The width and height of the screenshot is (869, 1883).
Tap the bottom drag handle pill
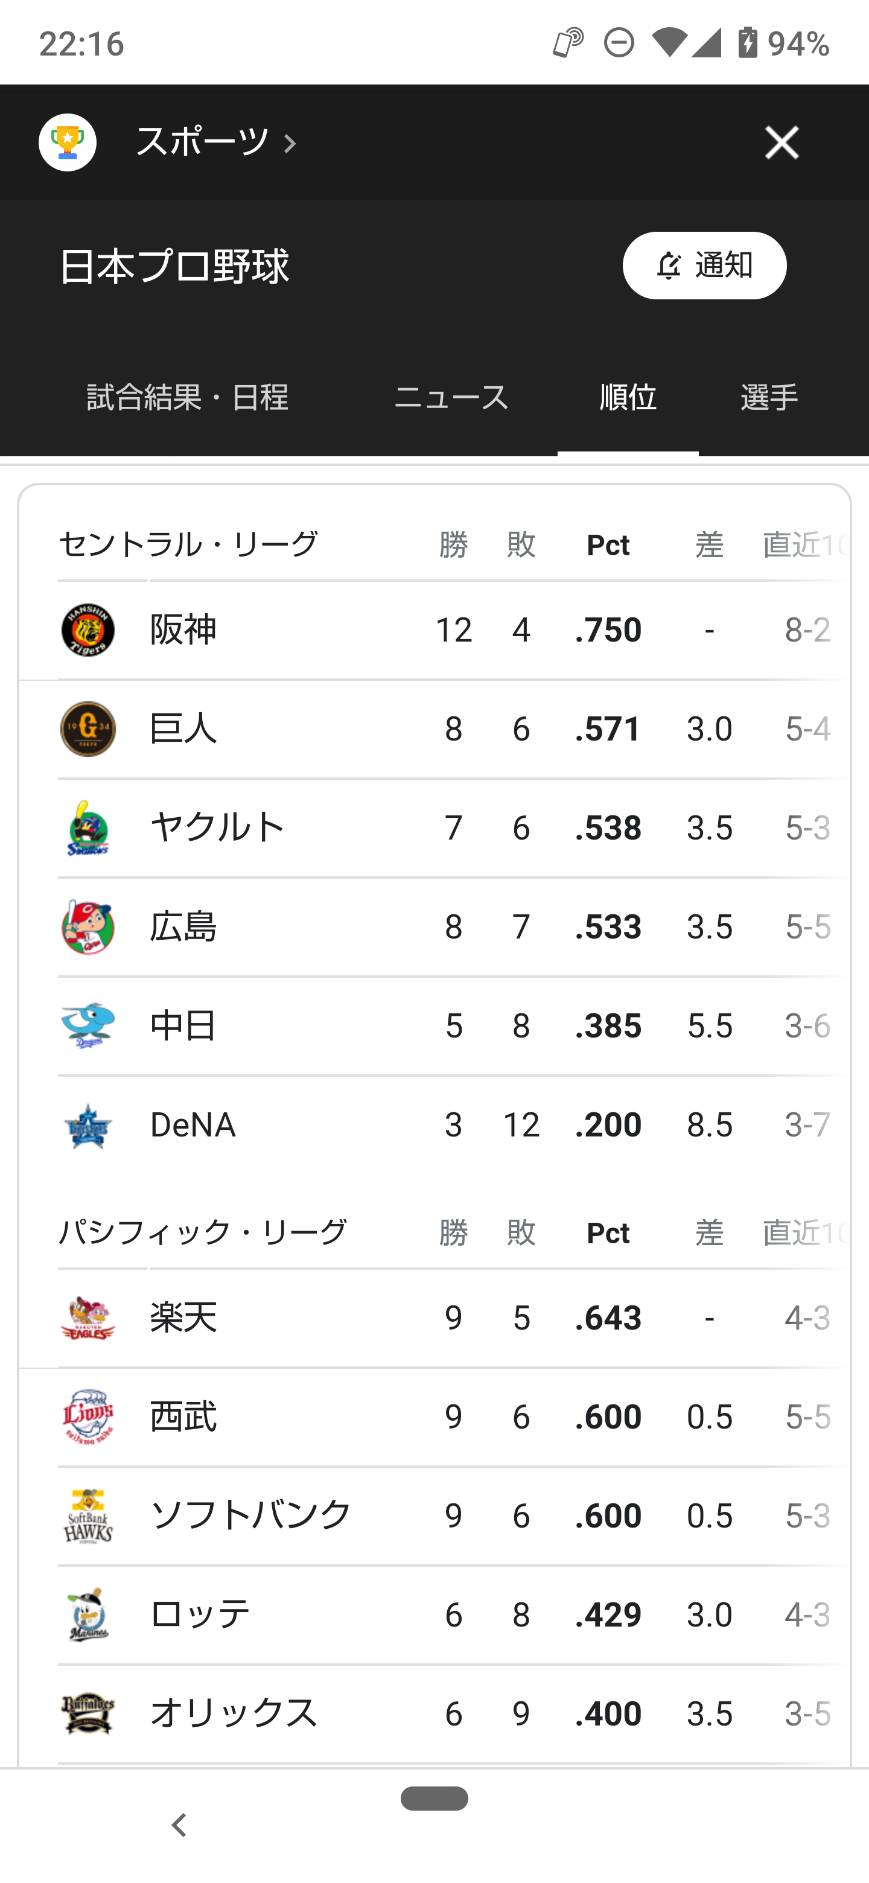click(434, 1798)
